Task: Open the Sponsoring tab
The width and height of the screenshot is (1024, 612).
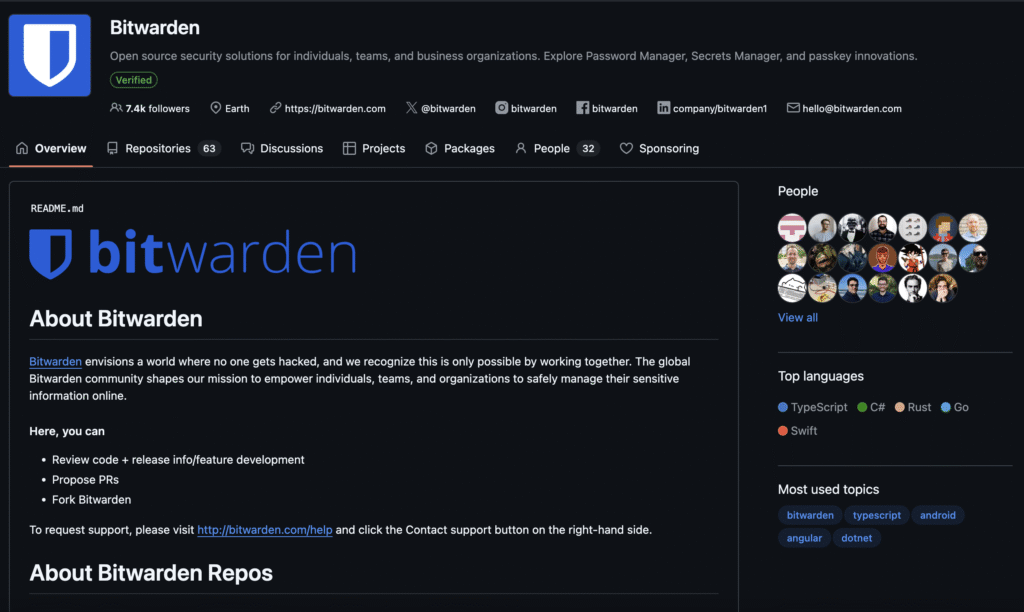Action: pos(660,148)
